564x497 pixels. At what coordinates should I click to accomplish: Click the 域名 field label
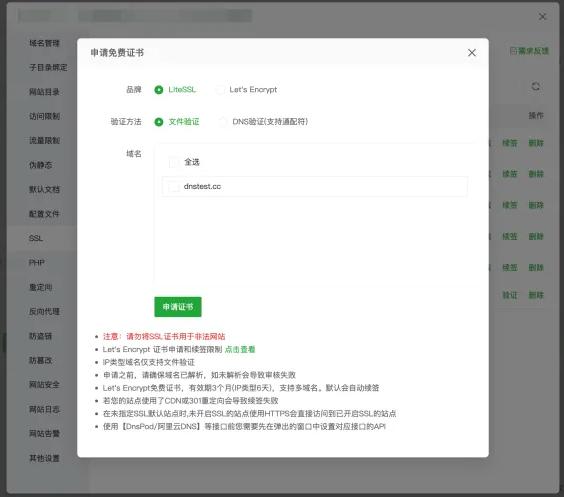point(133,154)
